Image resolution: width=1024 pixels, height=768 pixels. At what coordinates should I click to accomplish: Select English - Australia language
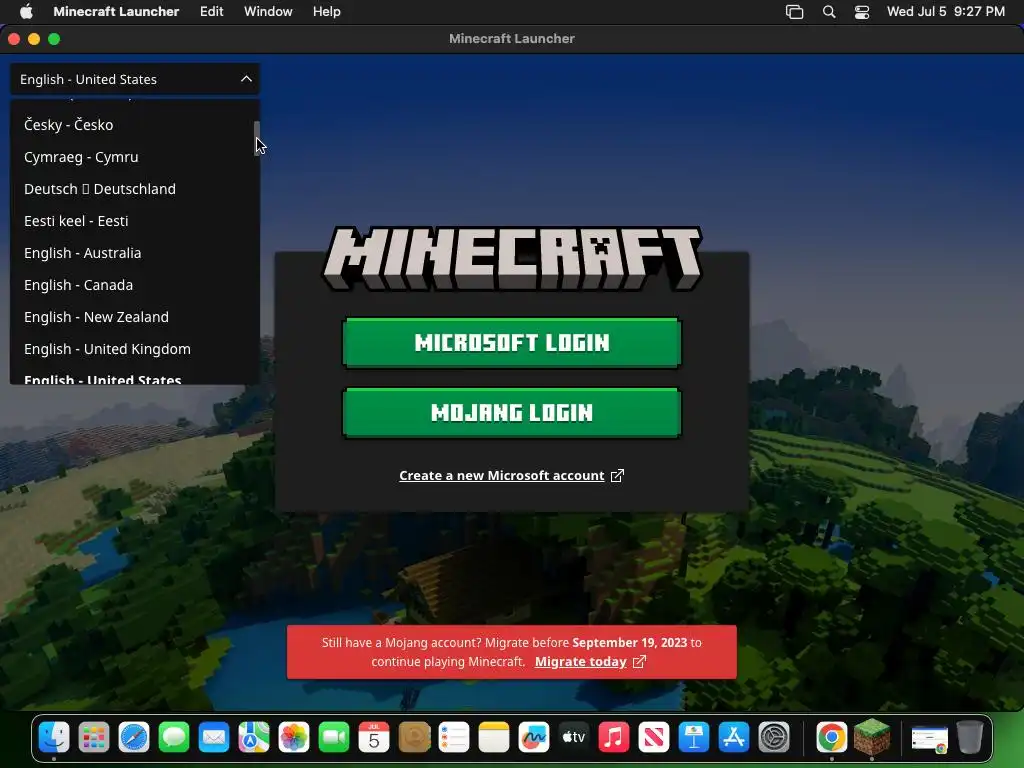pos(132,253)
